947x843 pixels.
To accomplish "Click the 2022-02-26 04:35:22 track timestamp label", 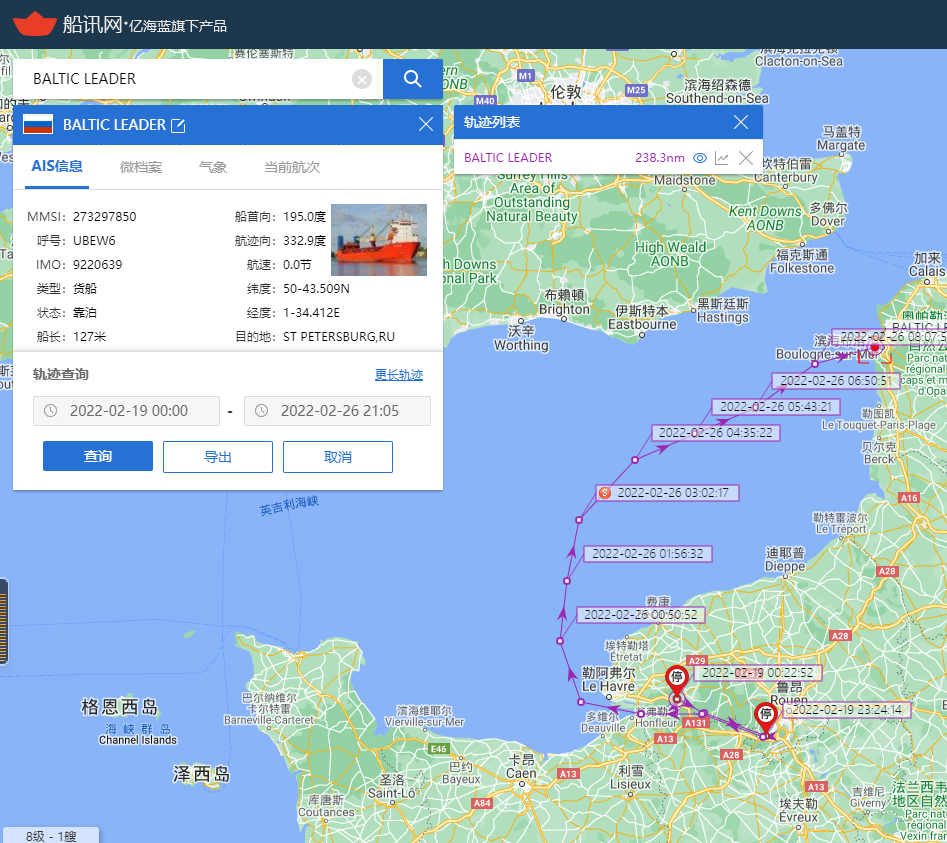I will coord(715,433).
